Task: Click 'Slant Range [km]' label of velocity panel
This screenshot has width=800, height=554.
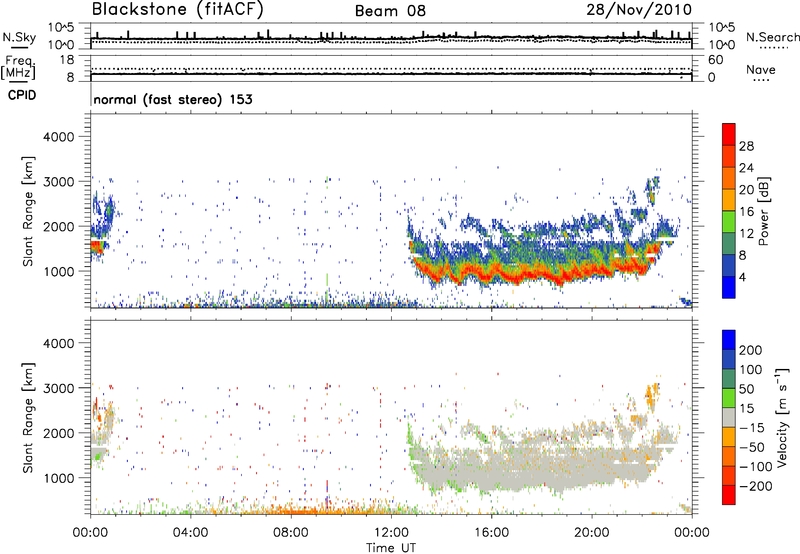Action: click(x=28, y=417)
